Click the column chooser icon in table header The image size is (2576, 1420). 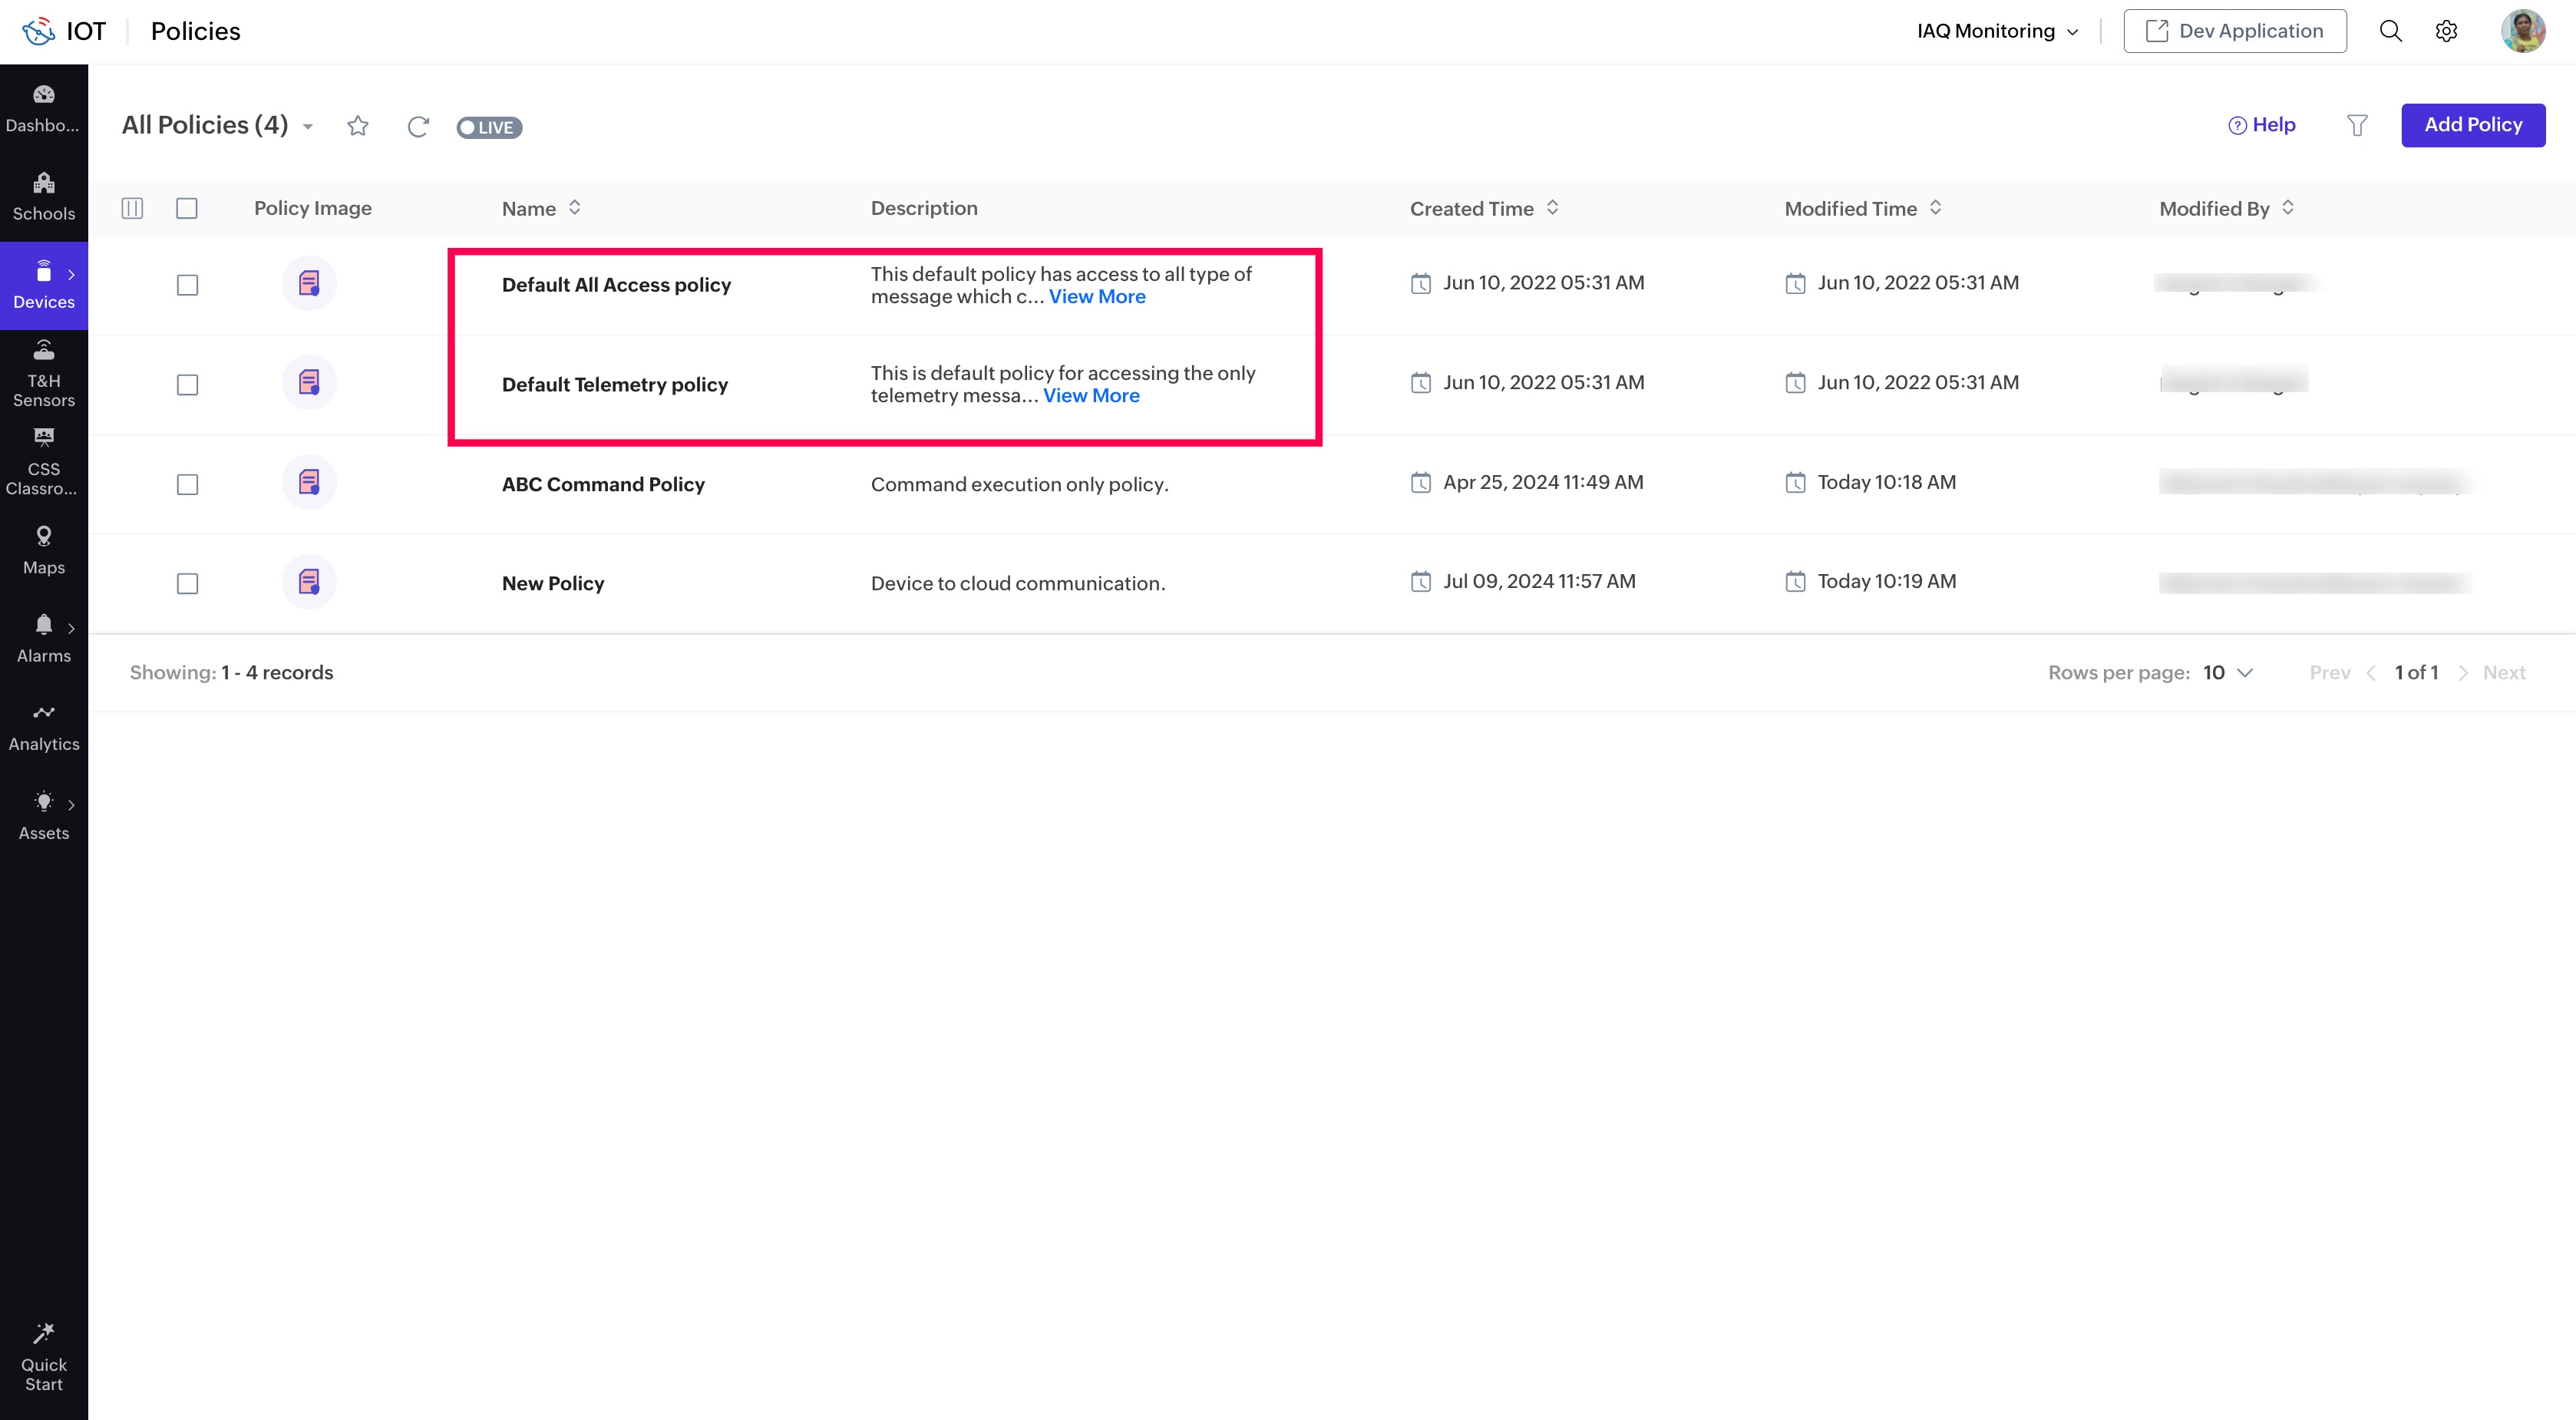(132, 208)
